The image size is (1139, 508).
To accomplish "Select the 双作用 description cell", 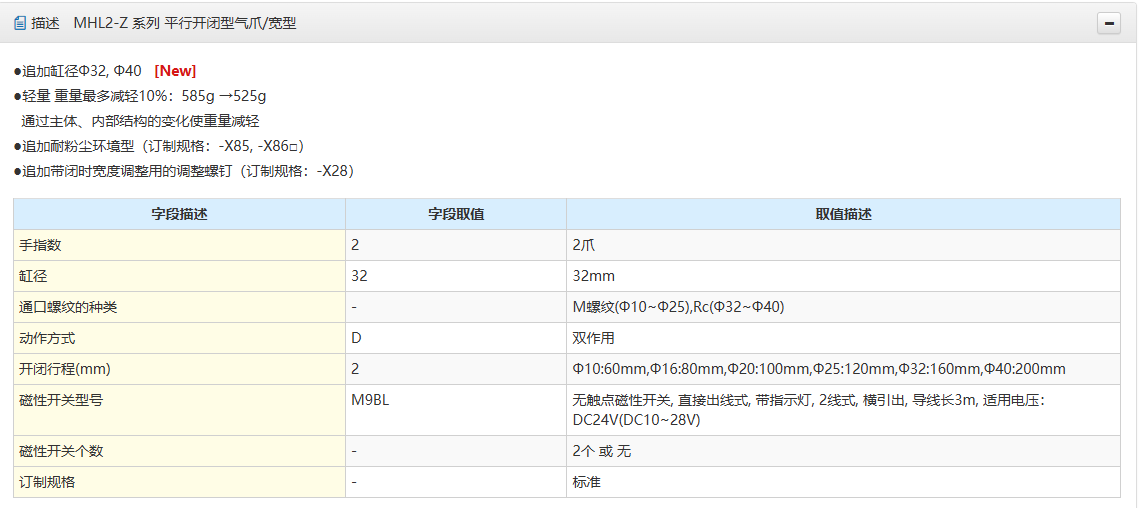I will (x=593, y=338).
